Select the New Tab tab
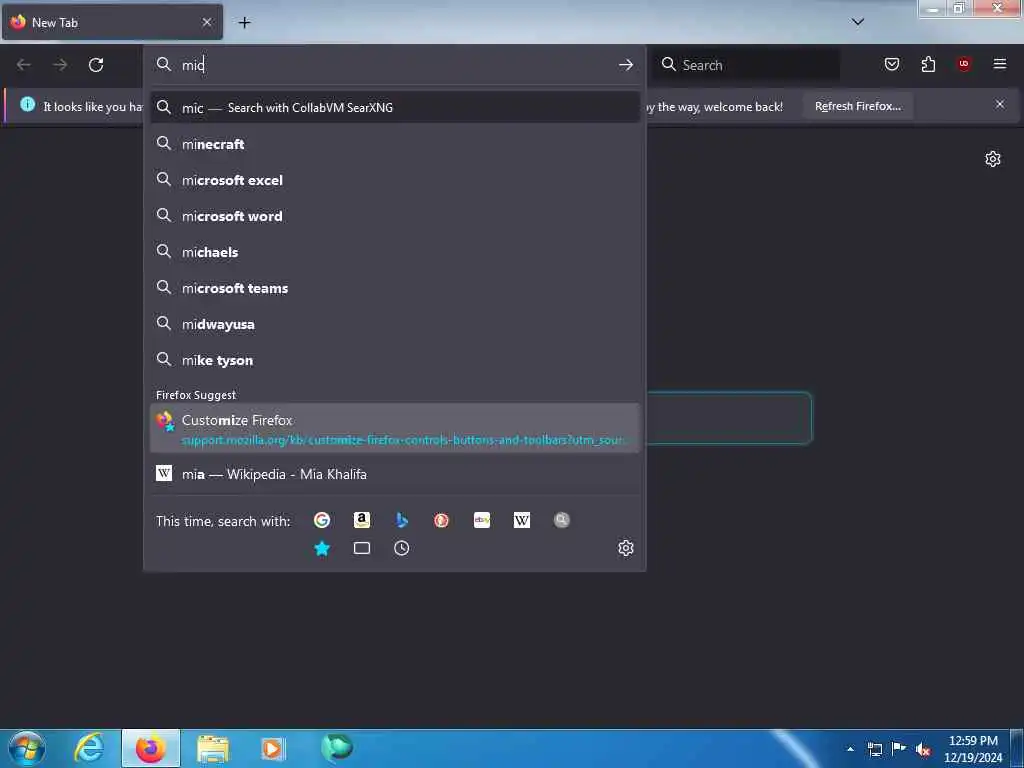This screenshot has width=1024, height=768. pyautogui.click(x=112, y=22)
